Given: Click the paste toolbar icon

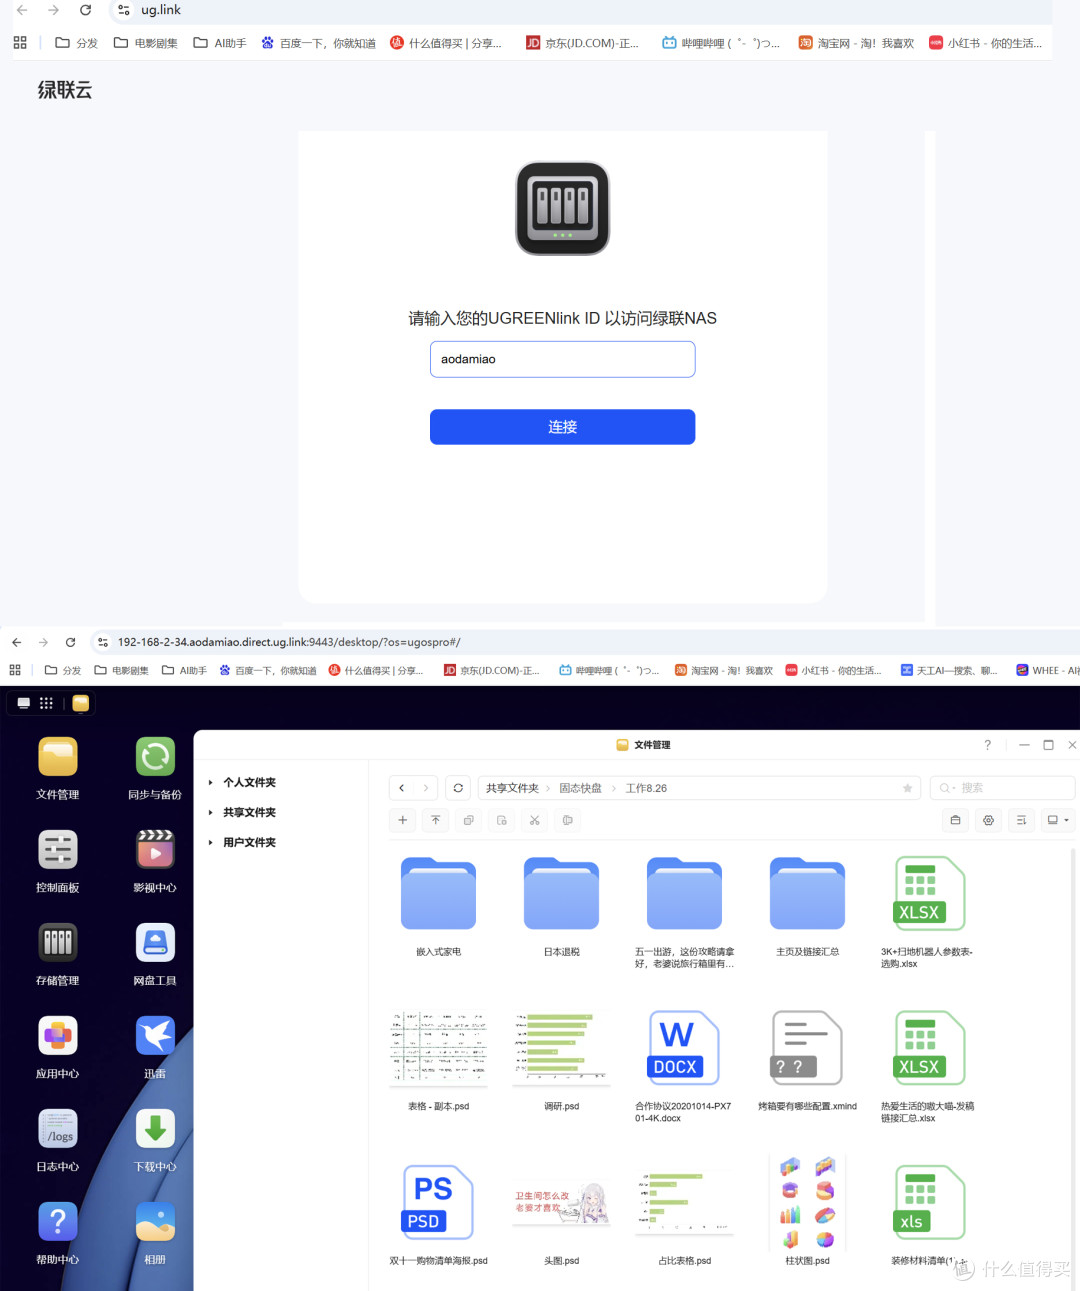Looking at the screenshot, I should tap(501, 820).
